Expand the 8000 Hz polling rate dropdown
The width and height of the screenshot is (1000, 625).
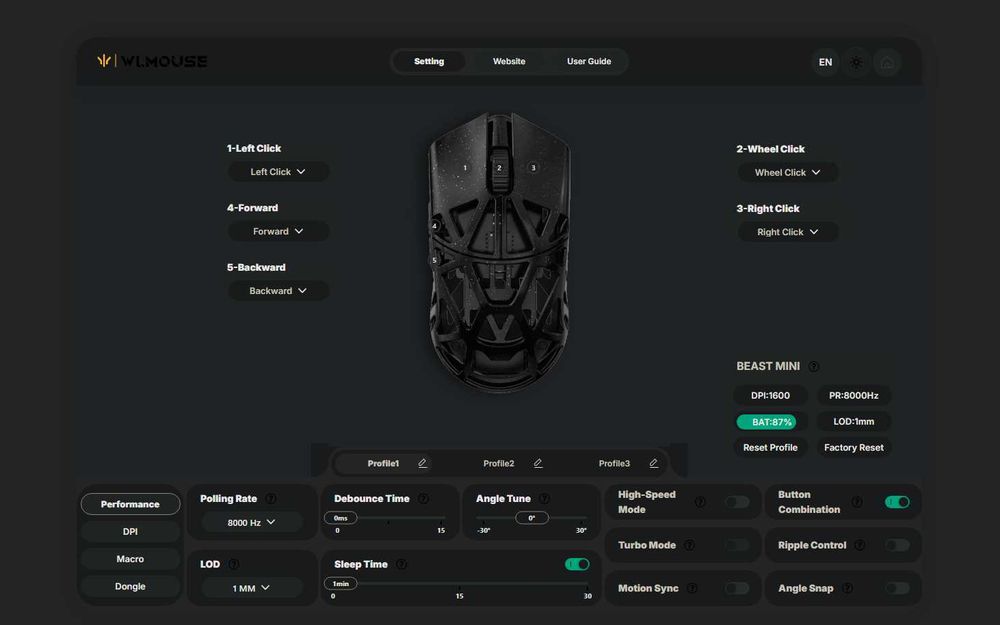(x=252, y=522)
